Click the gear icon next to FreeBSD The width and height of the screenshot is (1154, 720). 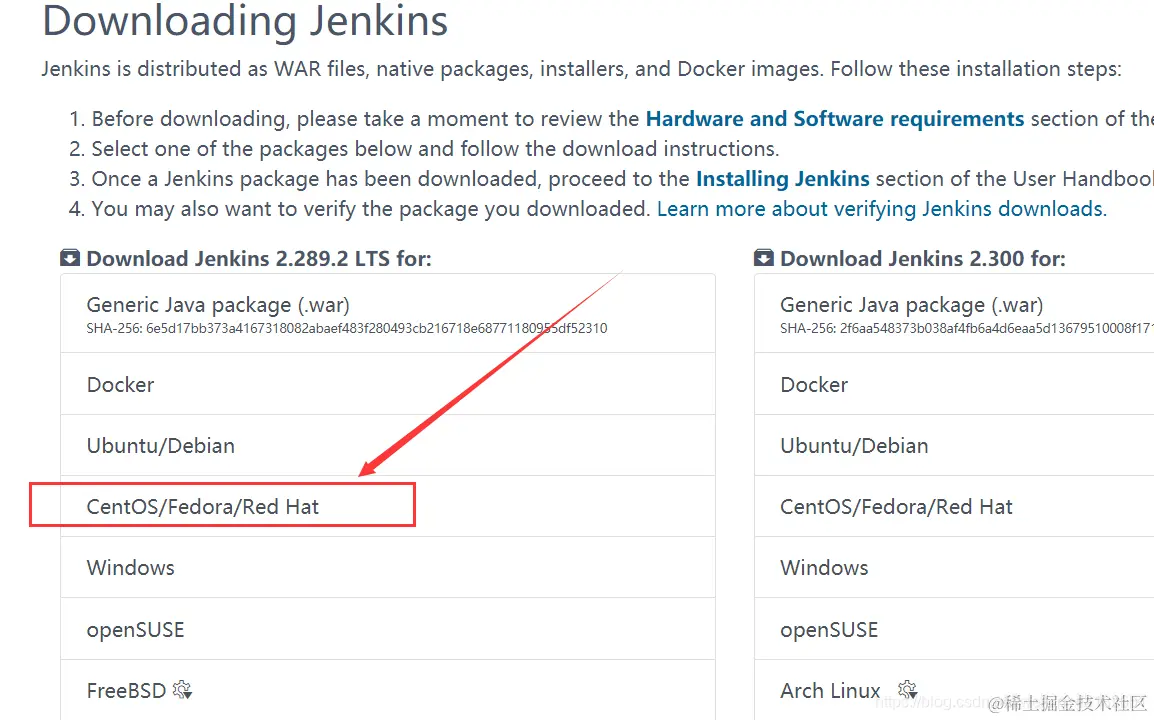click(182, 690)
